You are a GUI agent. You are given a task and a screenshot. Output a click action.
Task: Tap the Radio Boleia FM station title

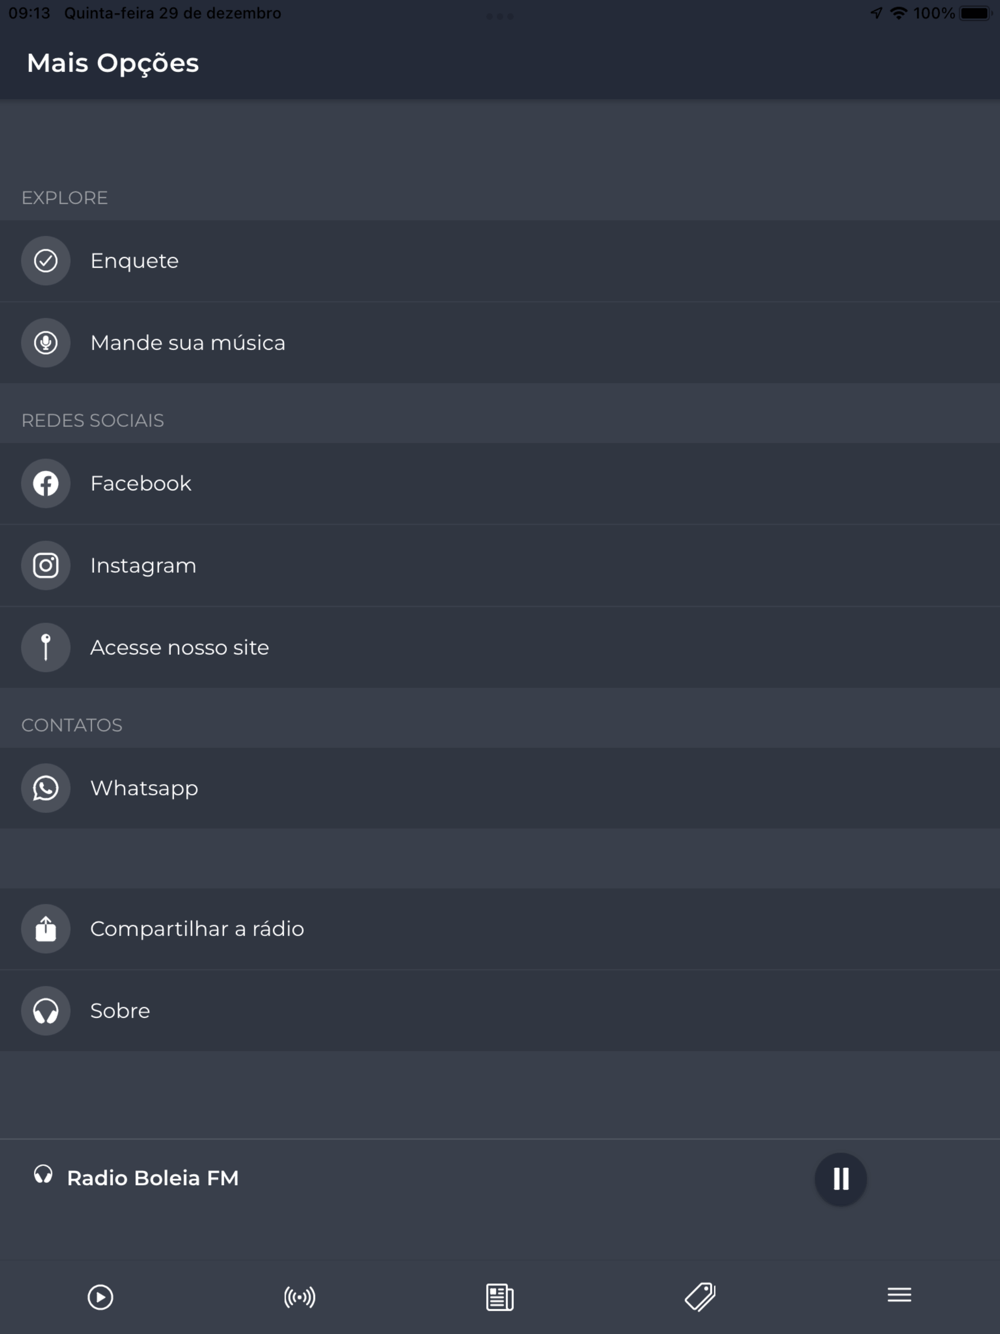tap(153, 1178)
